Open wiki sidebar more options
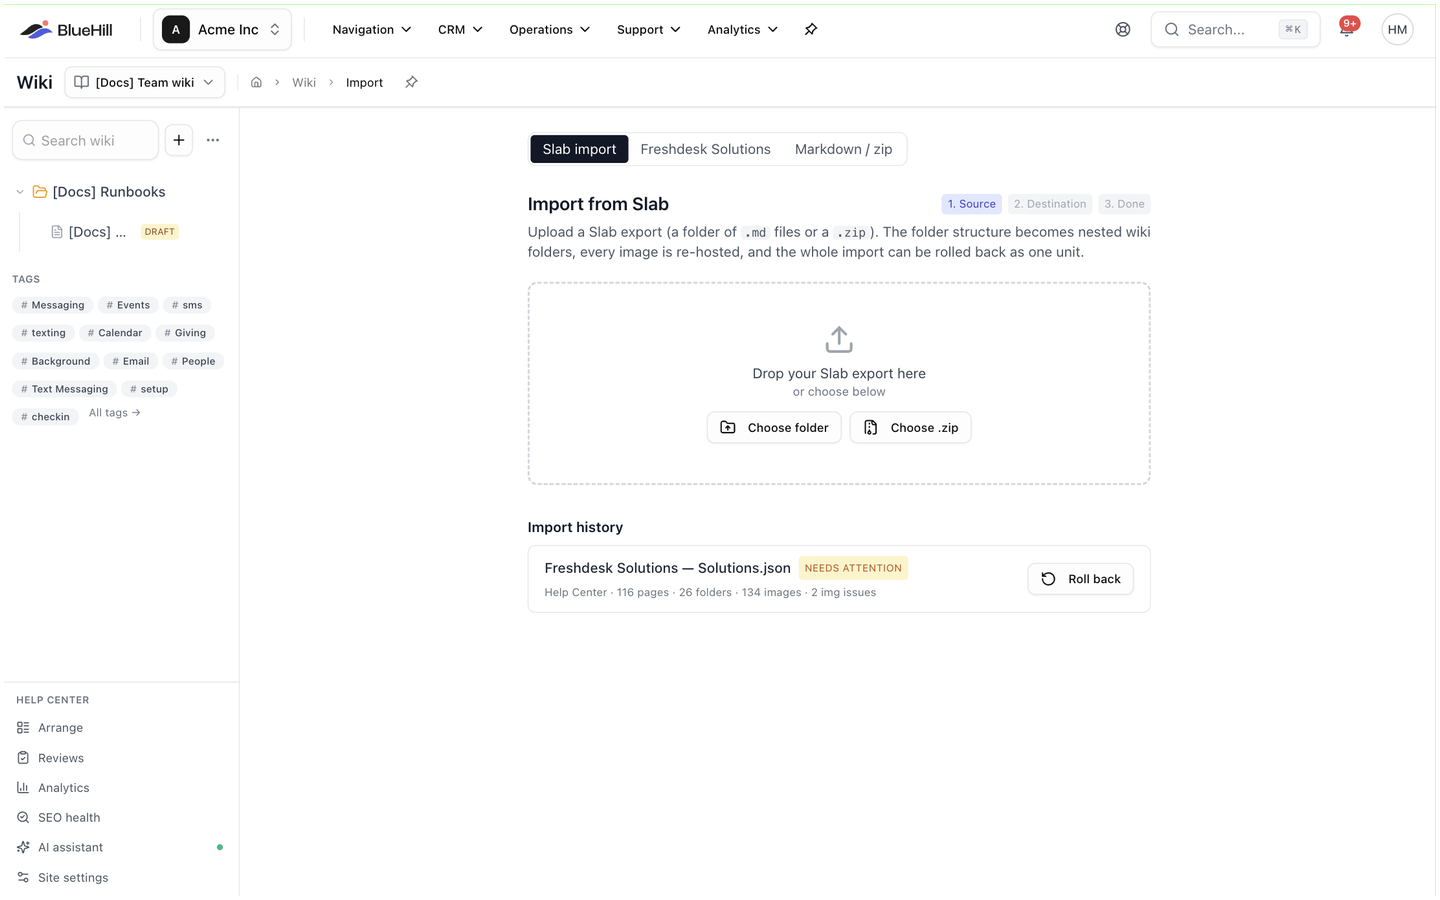The image size is (1440, 900). point(213,141)
